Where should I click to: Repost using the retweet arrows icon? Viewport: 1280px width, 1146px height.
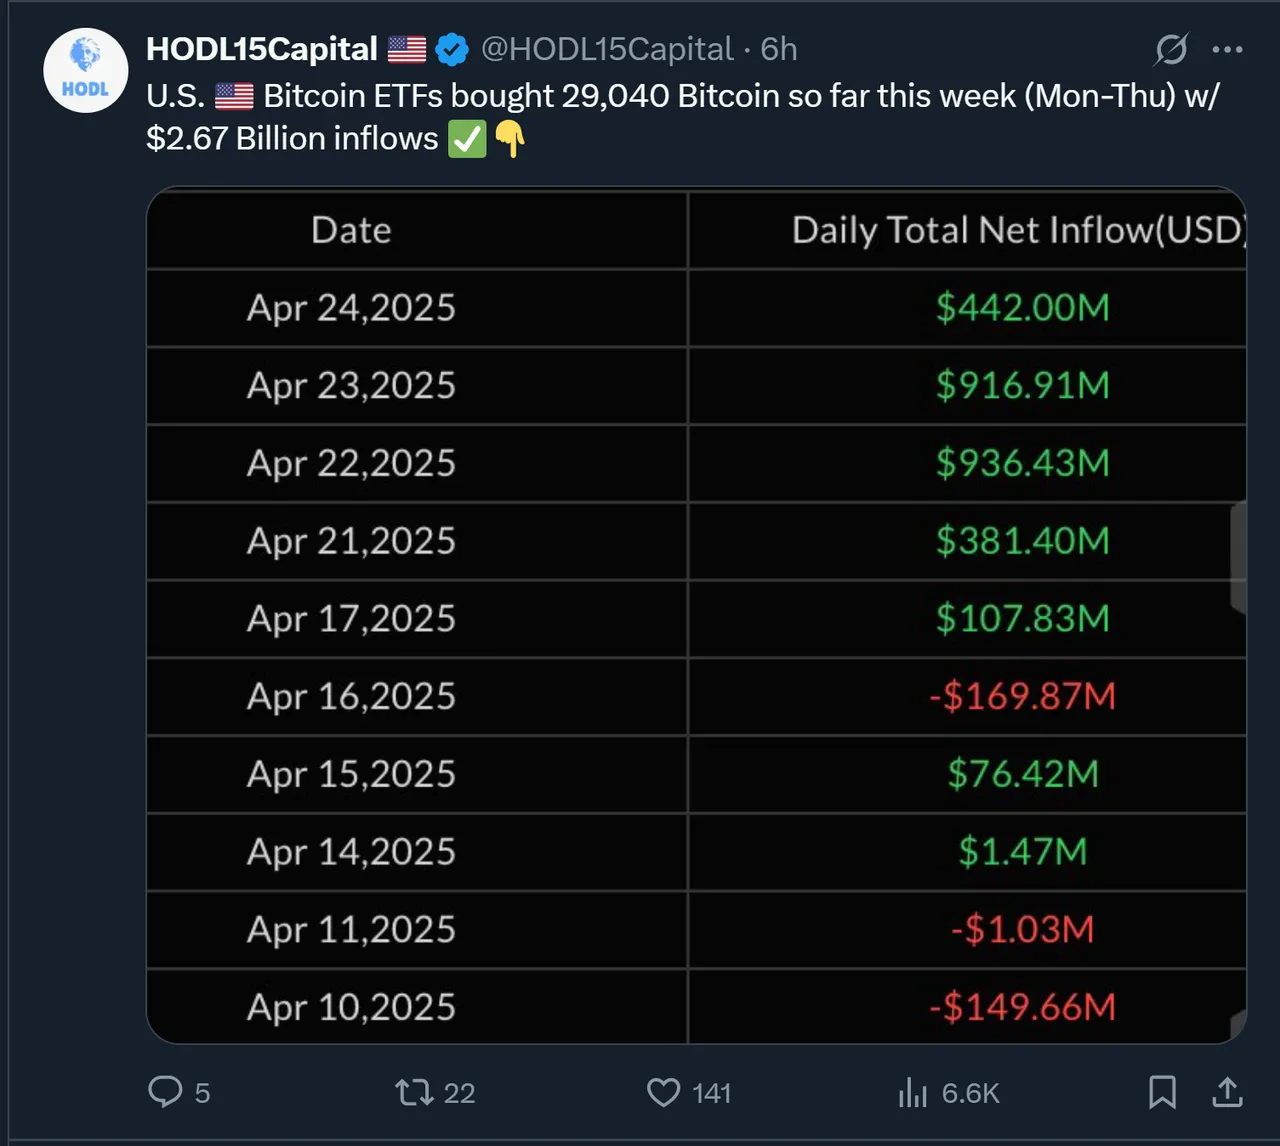[414, 1092]
